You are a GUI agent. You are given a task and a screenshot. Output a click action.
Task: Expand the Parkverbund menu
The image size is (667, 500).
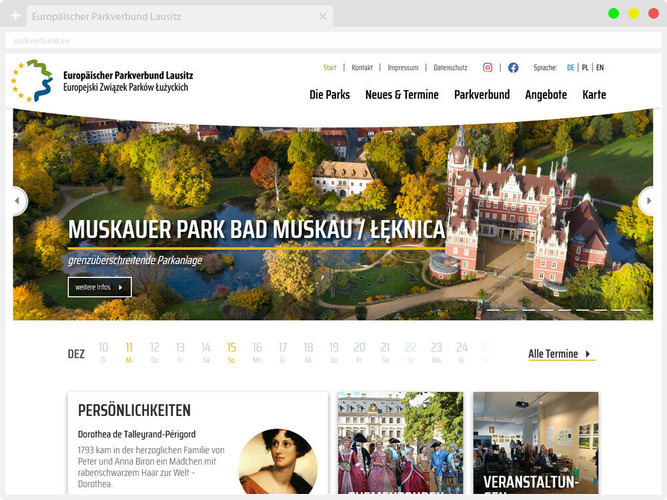482,95
